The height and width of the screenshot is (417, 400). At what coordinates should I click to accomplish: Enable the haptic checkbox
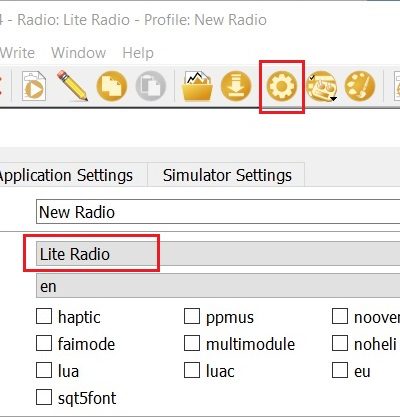tap(44, 316)
